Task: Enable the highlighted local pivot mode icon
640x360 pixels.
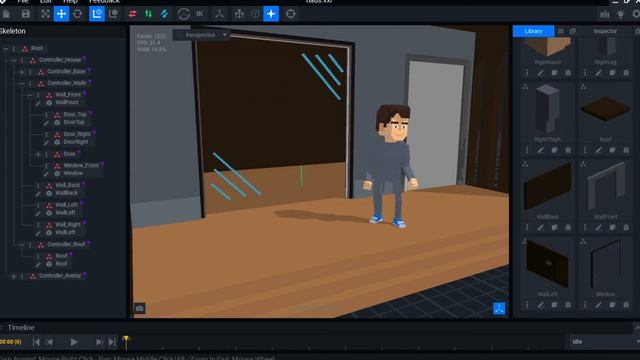Action: point(97,14)
